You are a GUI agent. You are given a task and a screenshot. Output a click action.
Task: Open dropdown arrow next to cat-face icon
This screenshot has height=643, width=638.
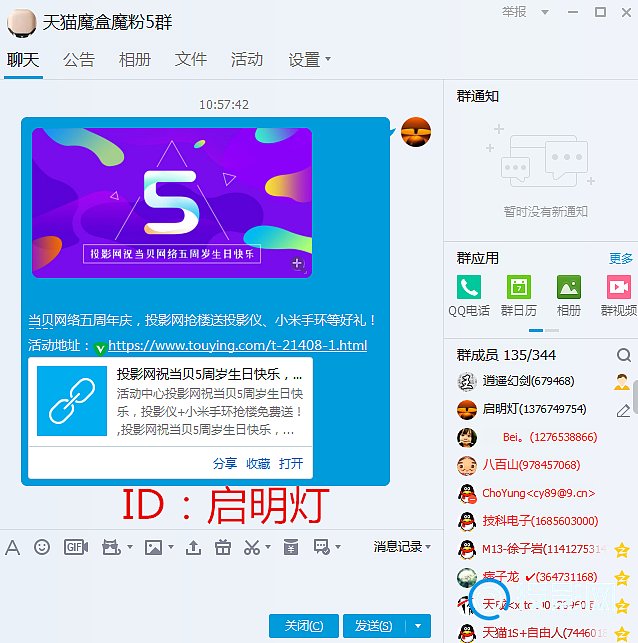pyautogui.click(x=130, y=547)
